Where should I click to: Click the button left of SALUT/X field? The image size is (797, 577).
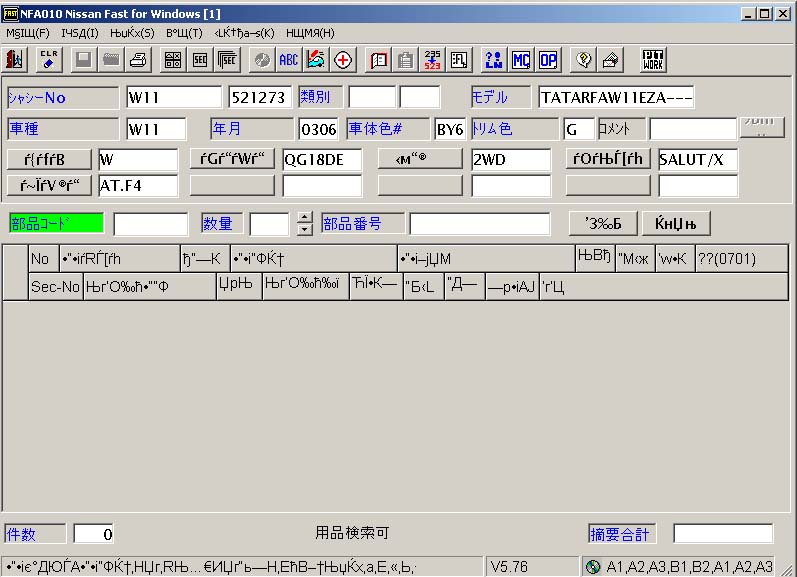[x=608, y=159]
